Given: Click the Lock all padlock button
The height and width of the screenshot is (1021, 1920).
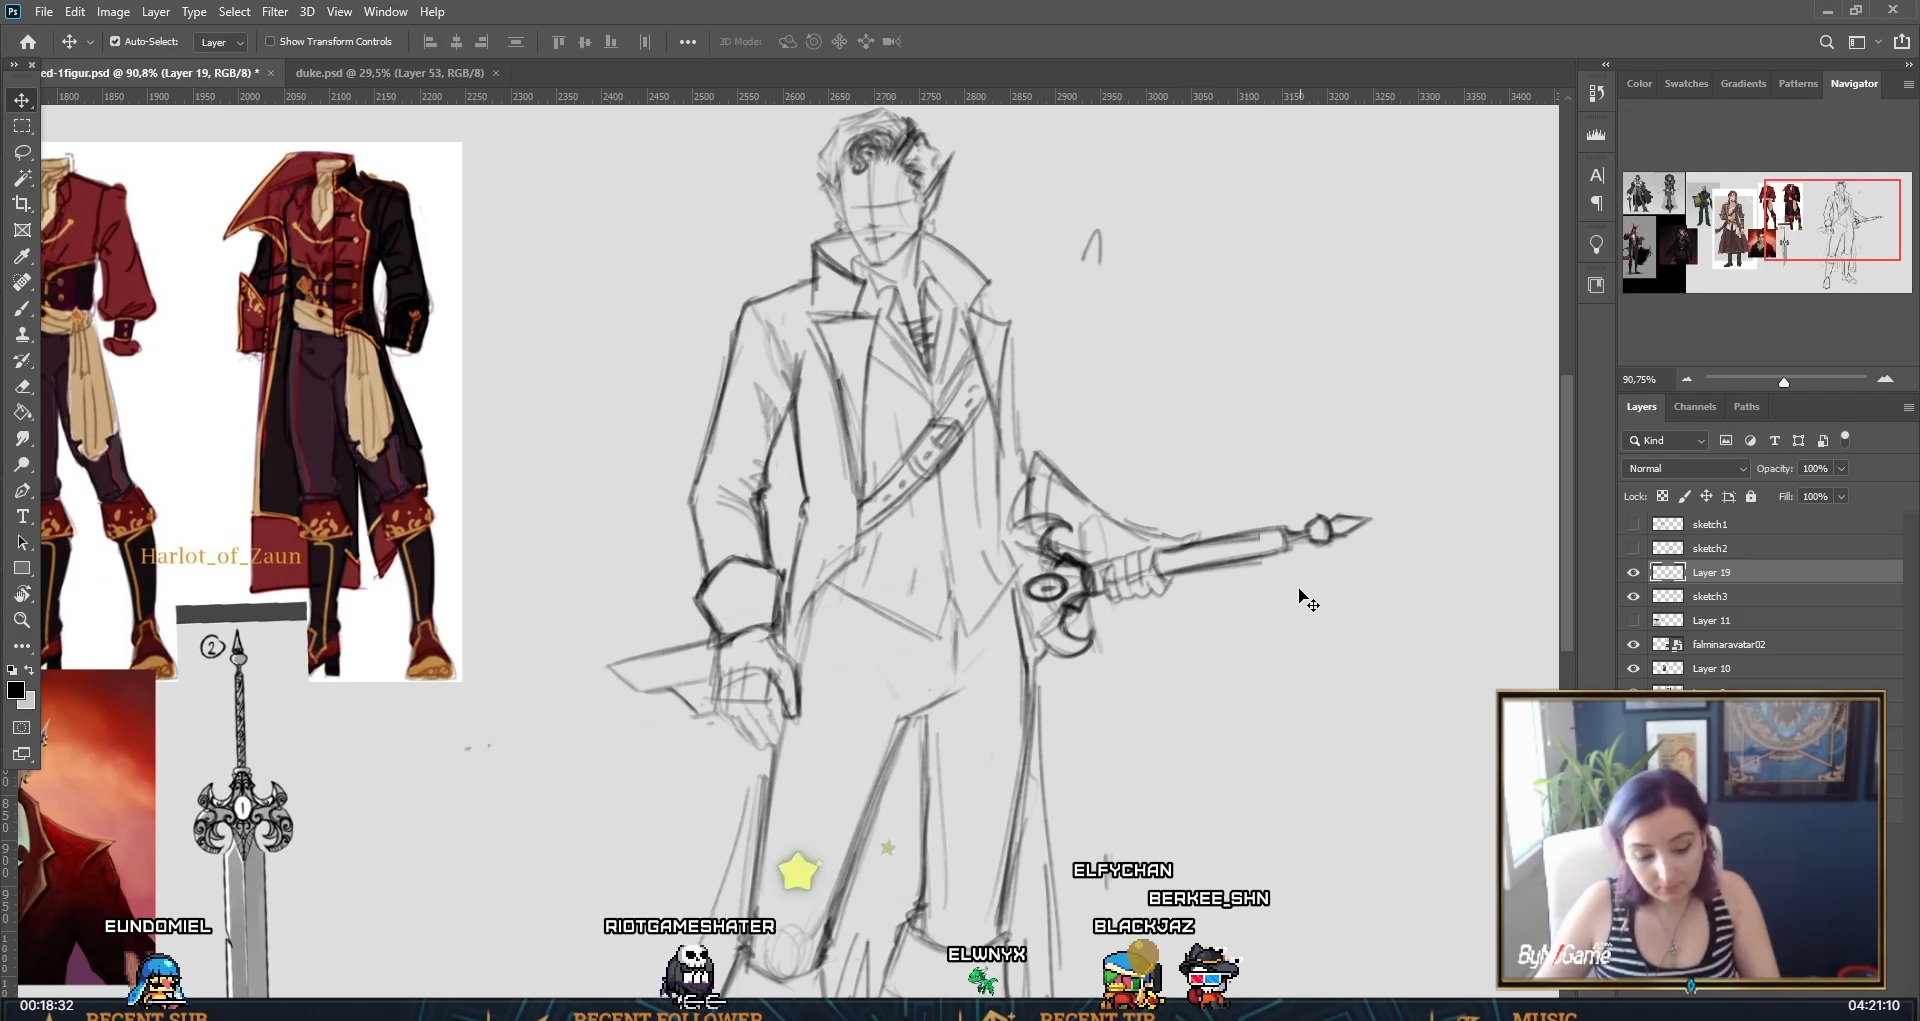Looking at the screenshot, I should (x=1751, y=497).
